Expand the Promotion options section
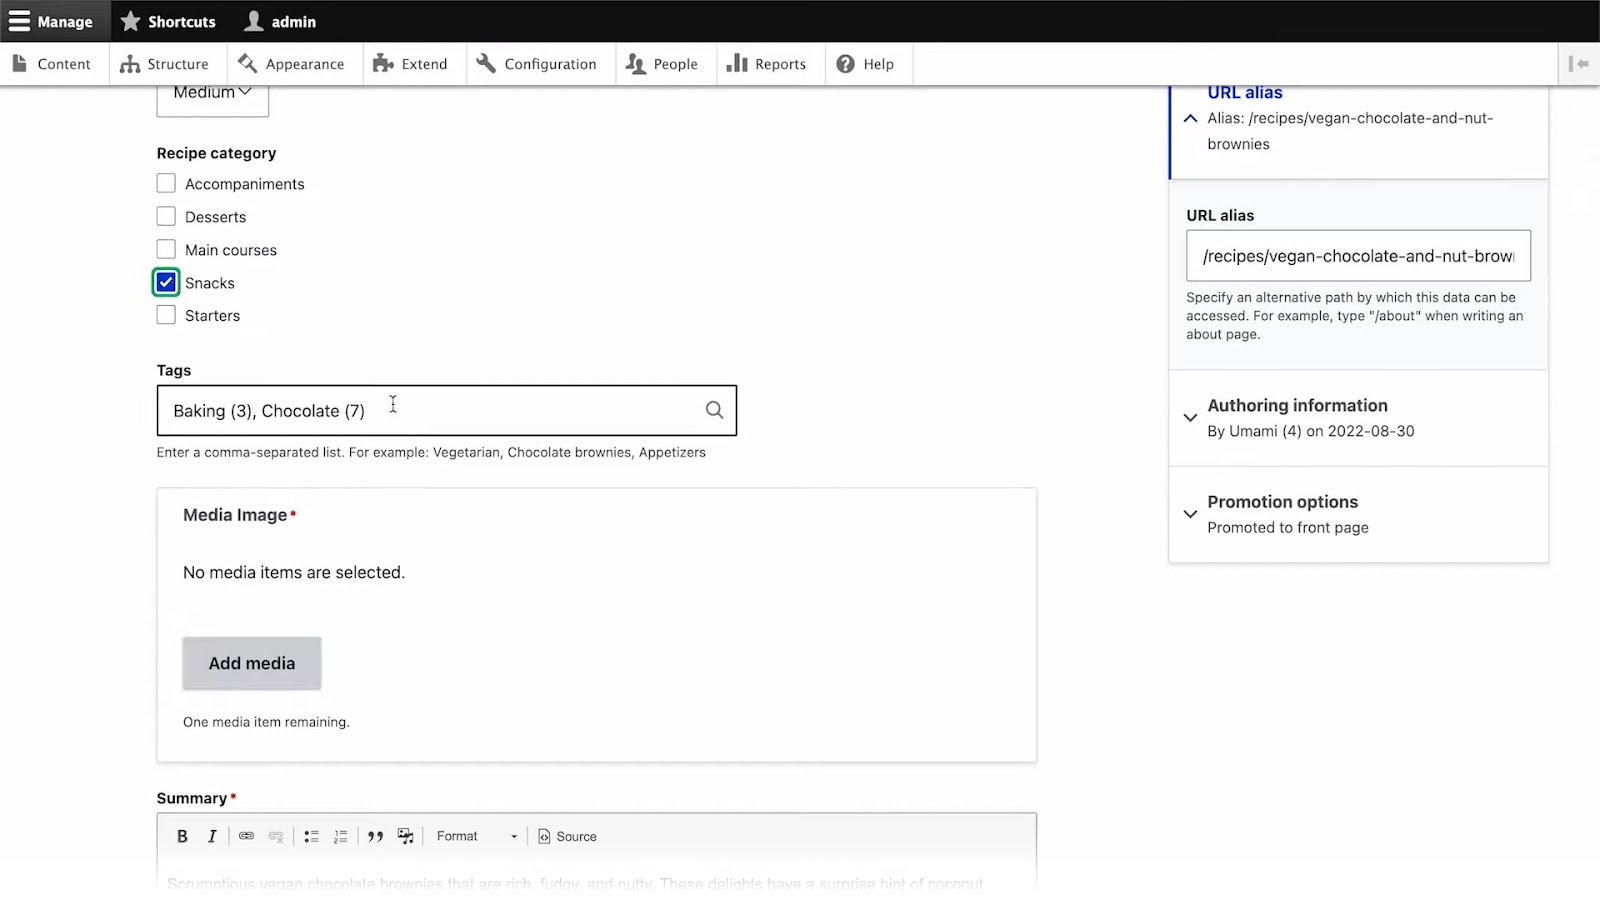1600x900 pixels. [1282, 502]
